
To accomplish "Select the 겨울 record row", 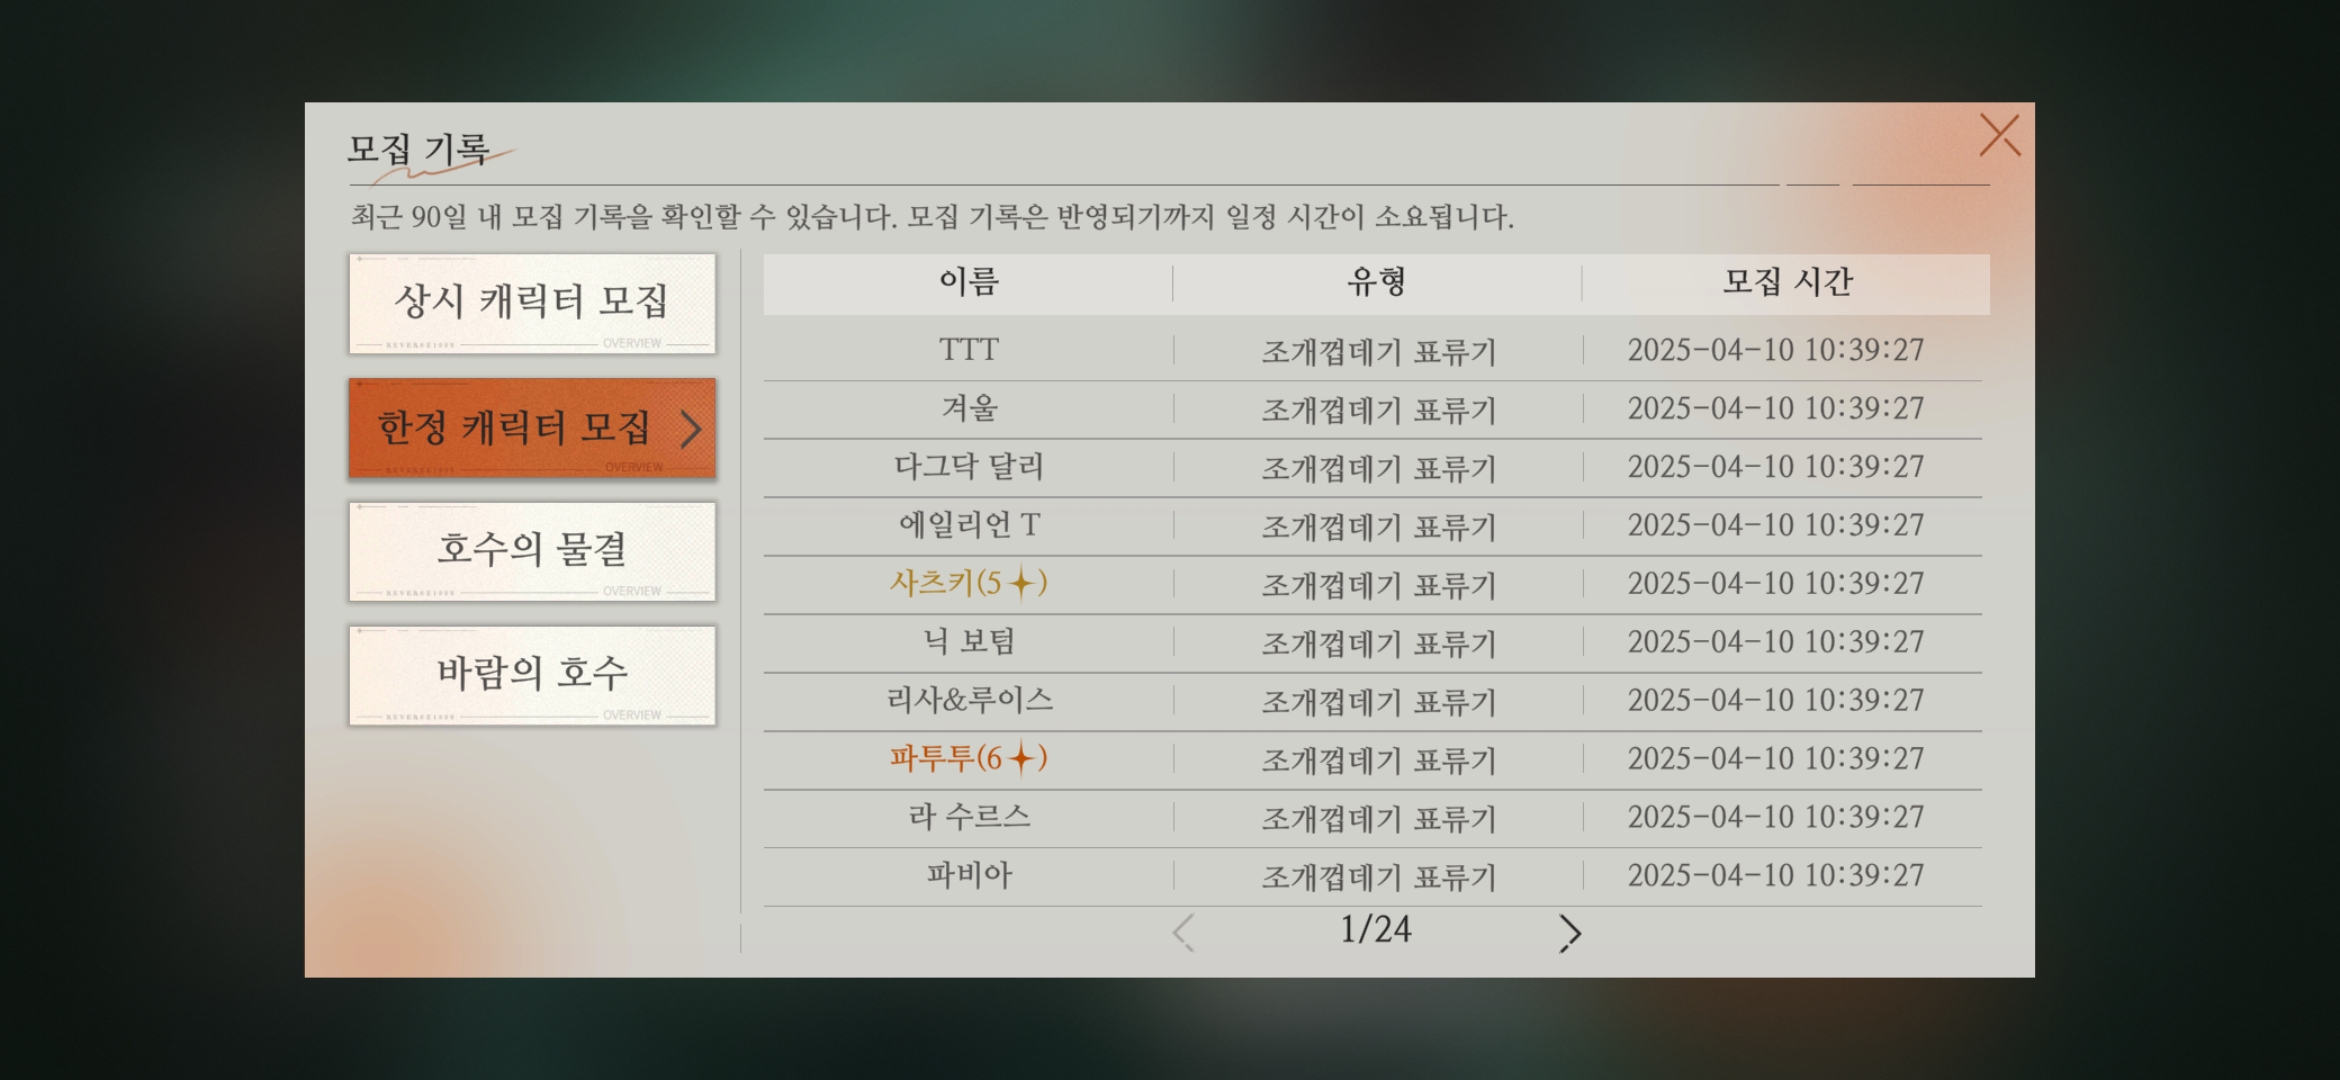I will tap(968, 408).
